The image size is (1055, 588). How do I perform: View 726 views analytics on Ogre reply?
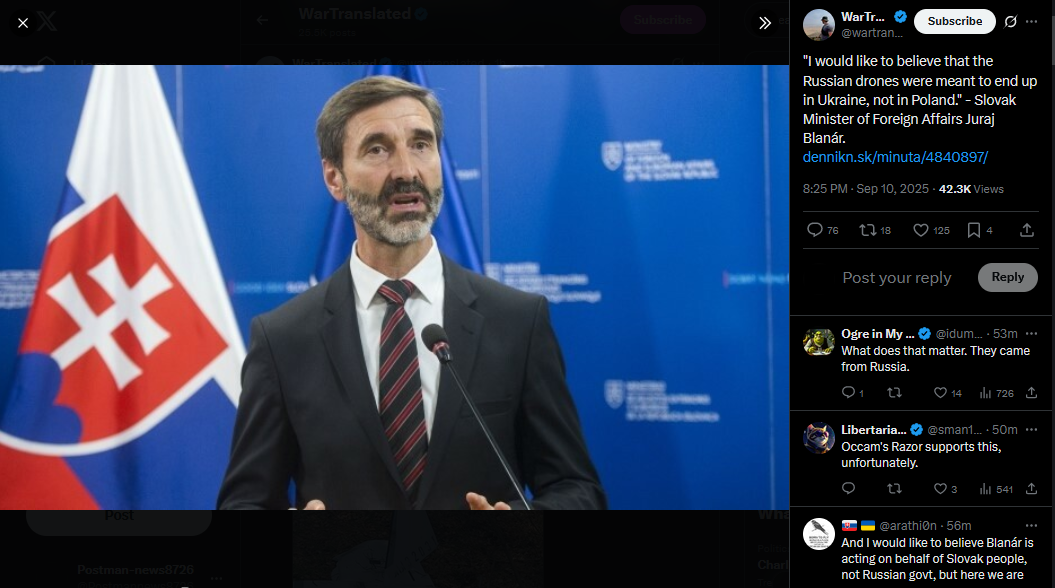[996, 393]
